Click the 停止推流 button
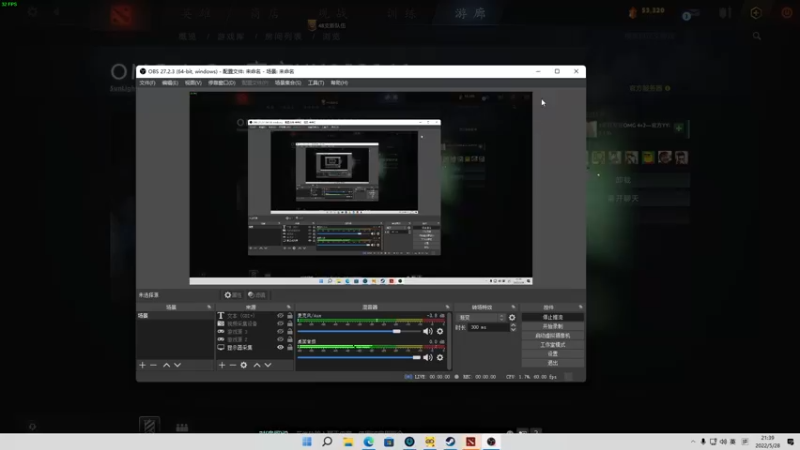The image size is (800, 450). pyautogui.click(x=553, y=317)
